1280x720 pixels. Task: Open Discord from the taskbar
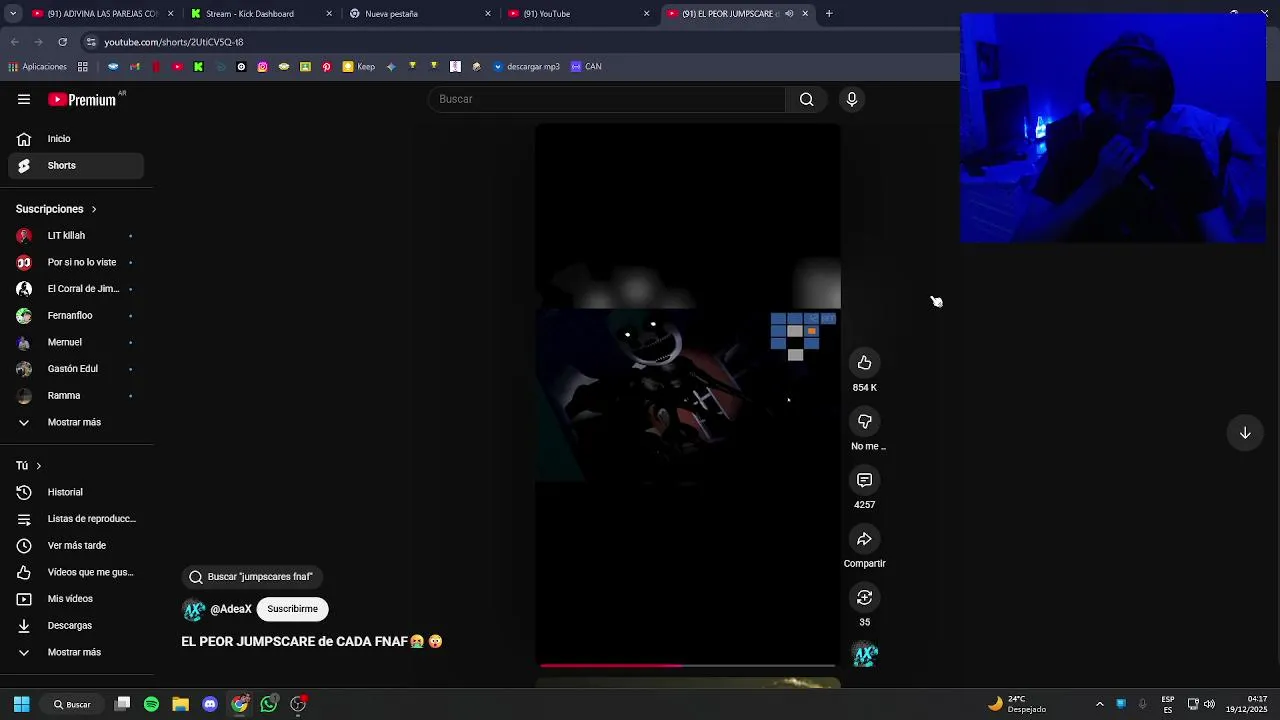coord(210,704)
